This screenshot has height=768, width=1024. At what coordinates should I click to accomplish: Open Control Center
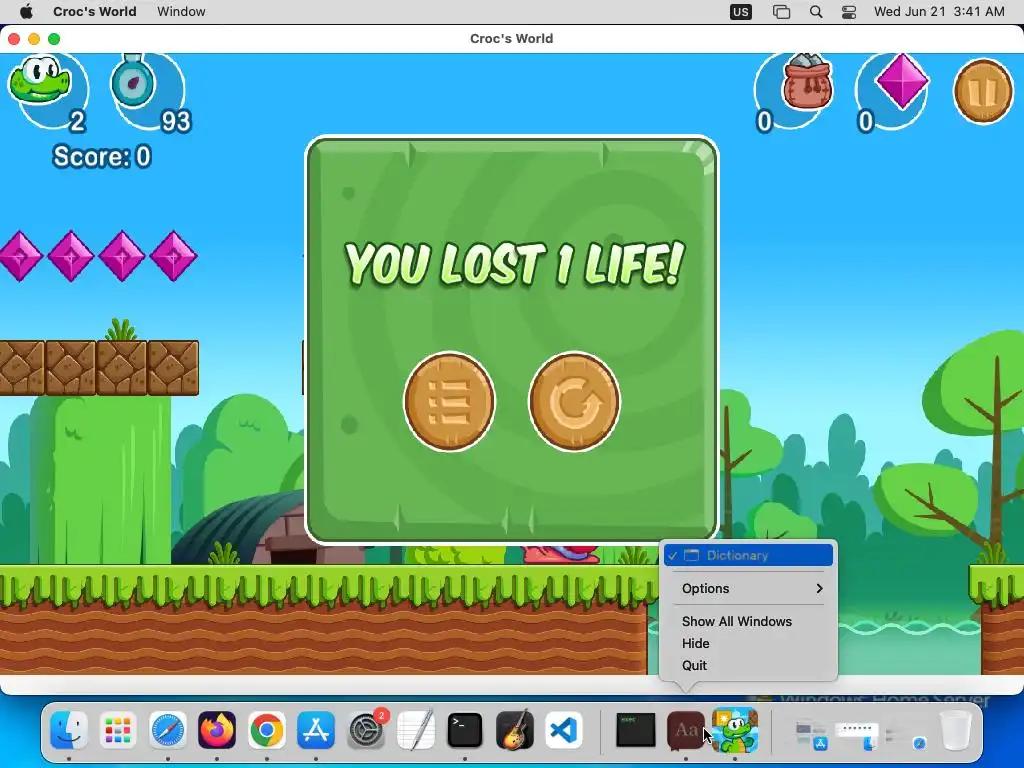click(848, 12)
